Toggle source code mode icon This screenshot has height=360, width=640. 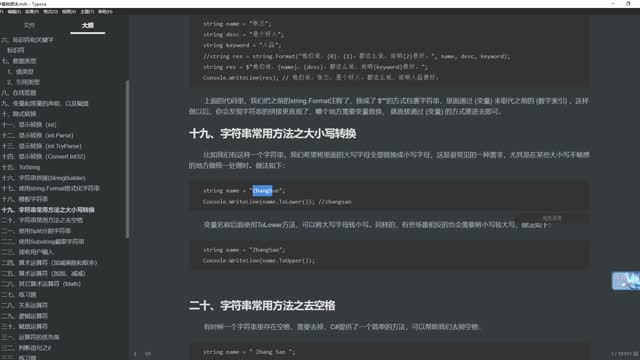148,354
